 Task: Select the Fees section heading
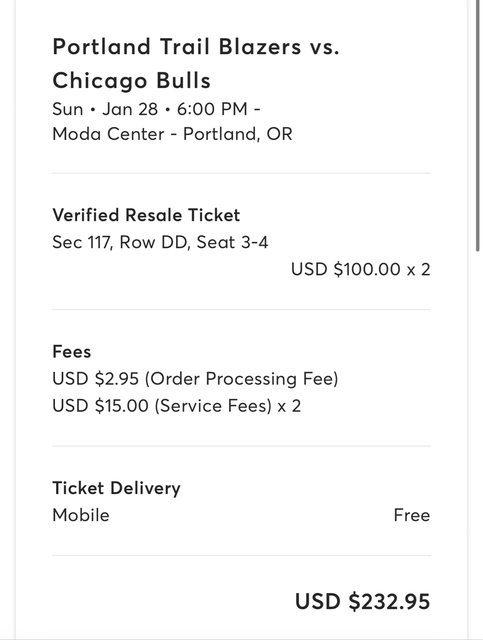click(71, 351)
